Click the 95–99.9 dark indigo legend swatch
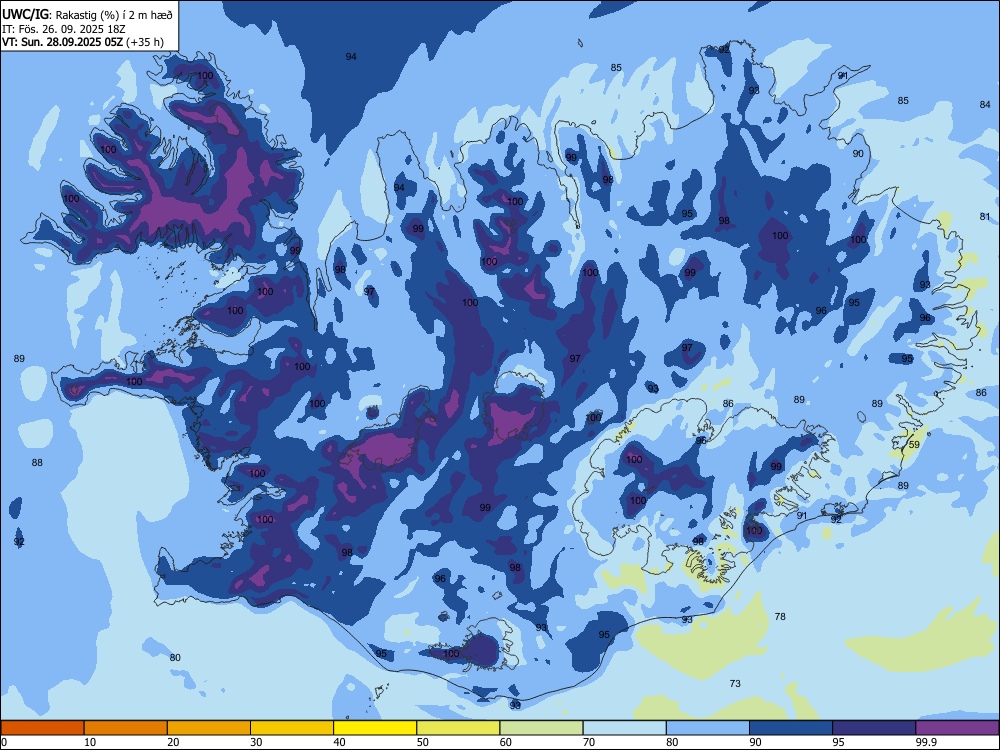Viewport: 1000px width, 750px height. (874, 728)
